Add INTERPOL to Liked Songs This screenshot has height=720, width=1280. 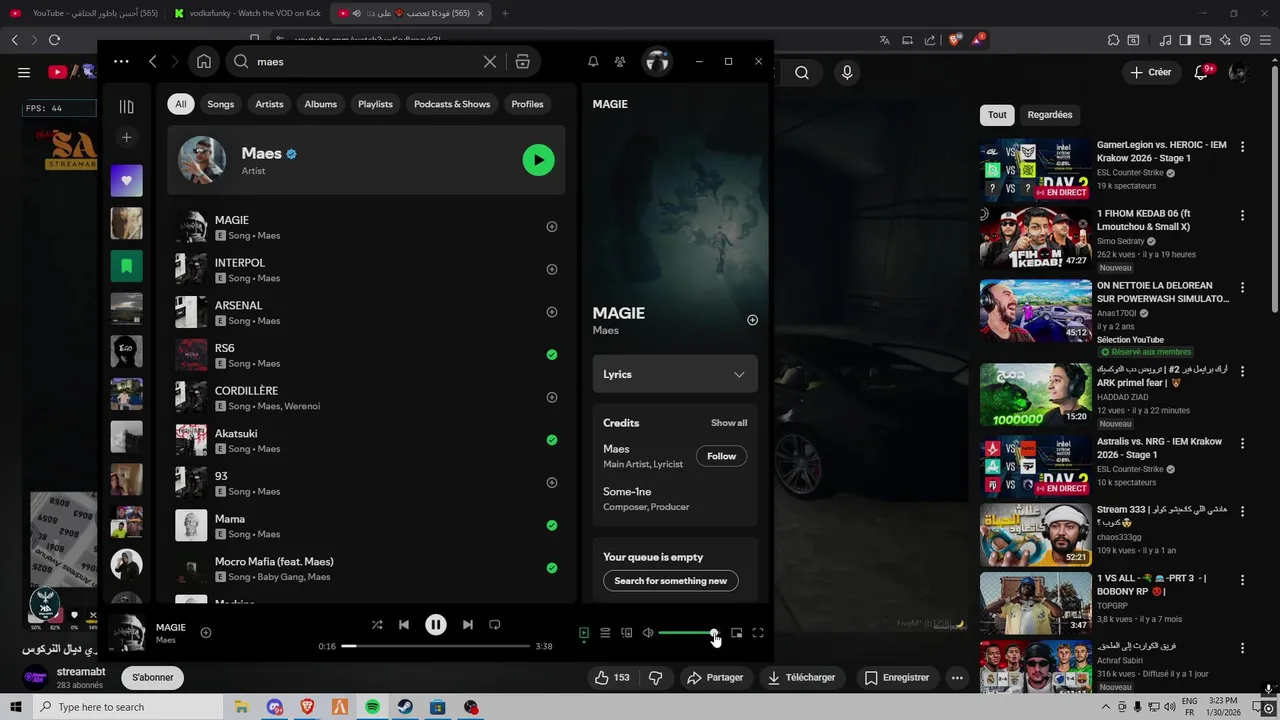pos(552,269)
